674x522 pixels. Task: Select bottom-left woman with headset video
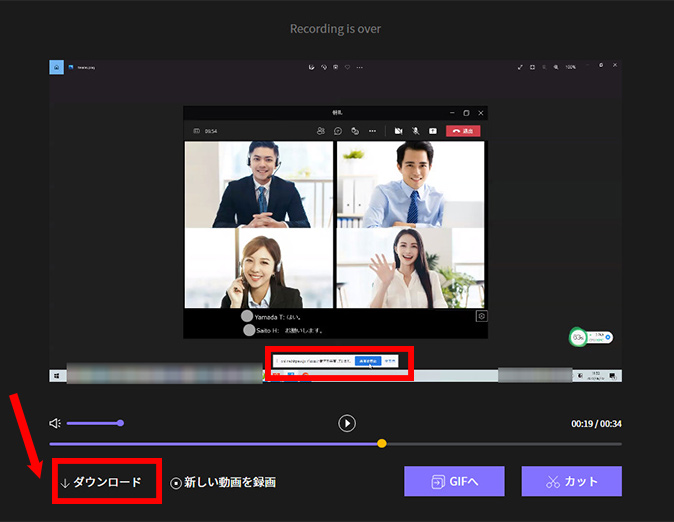(x=259, y=268)
